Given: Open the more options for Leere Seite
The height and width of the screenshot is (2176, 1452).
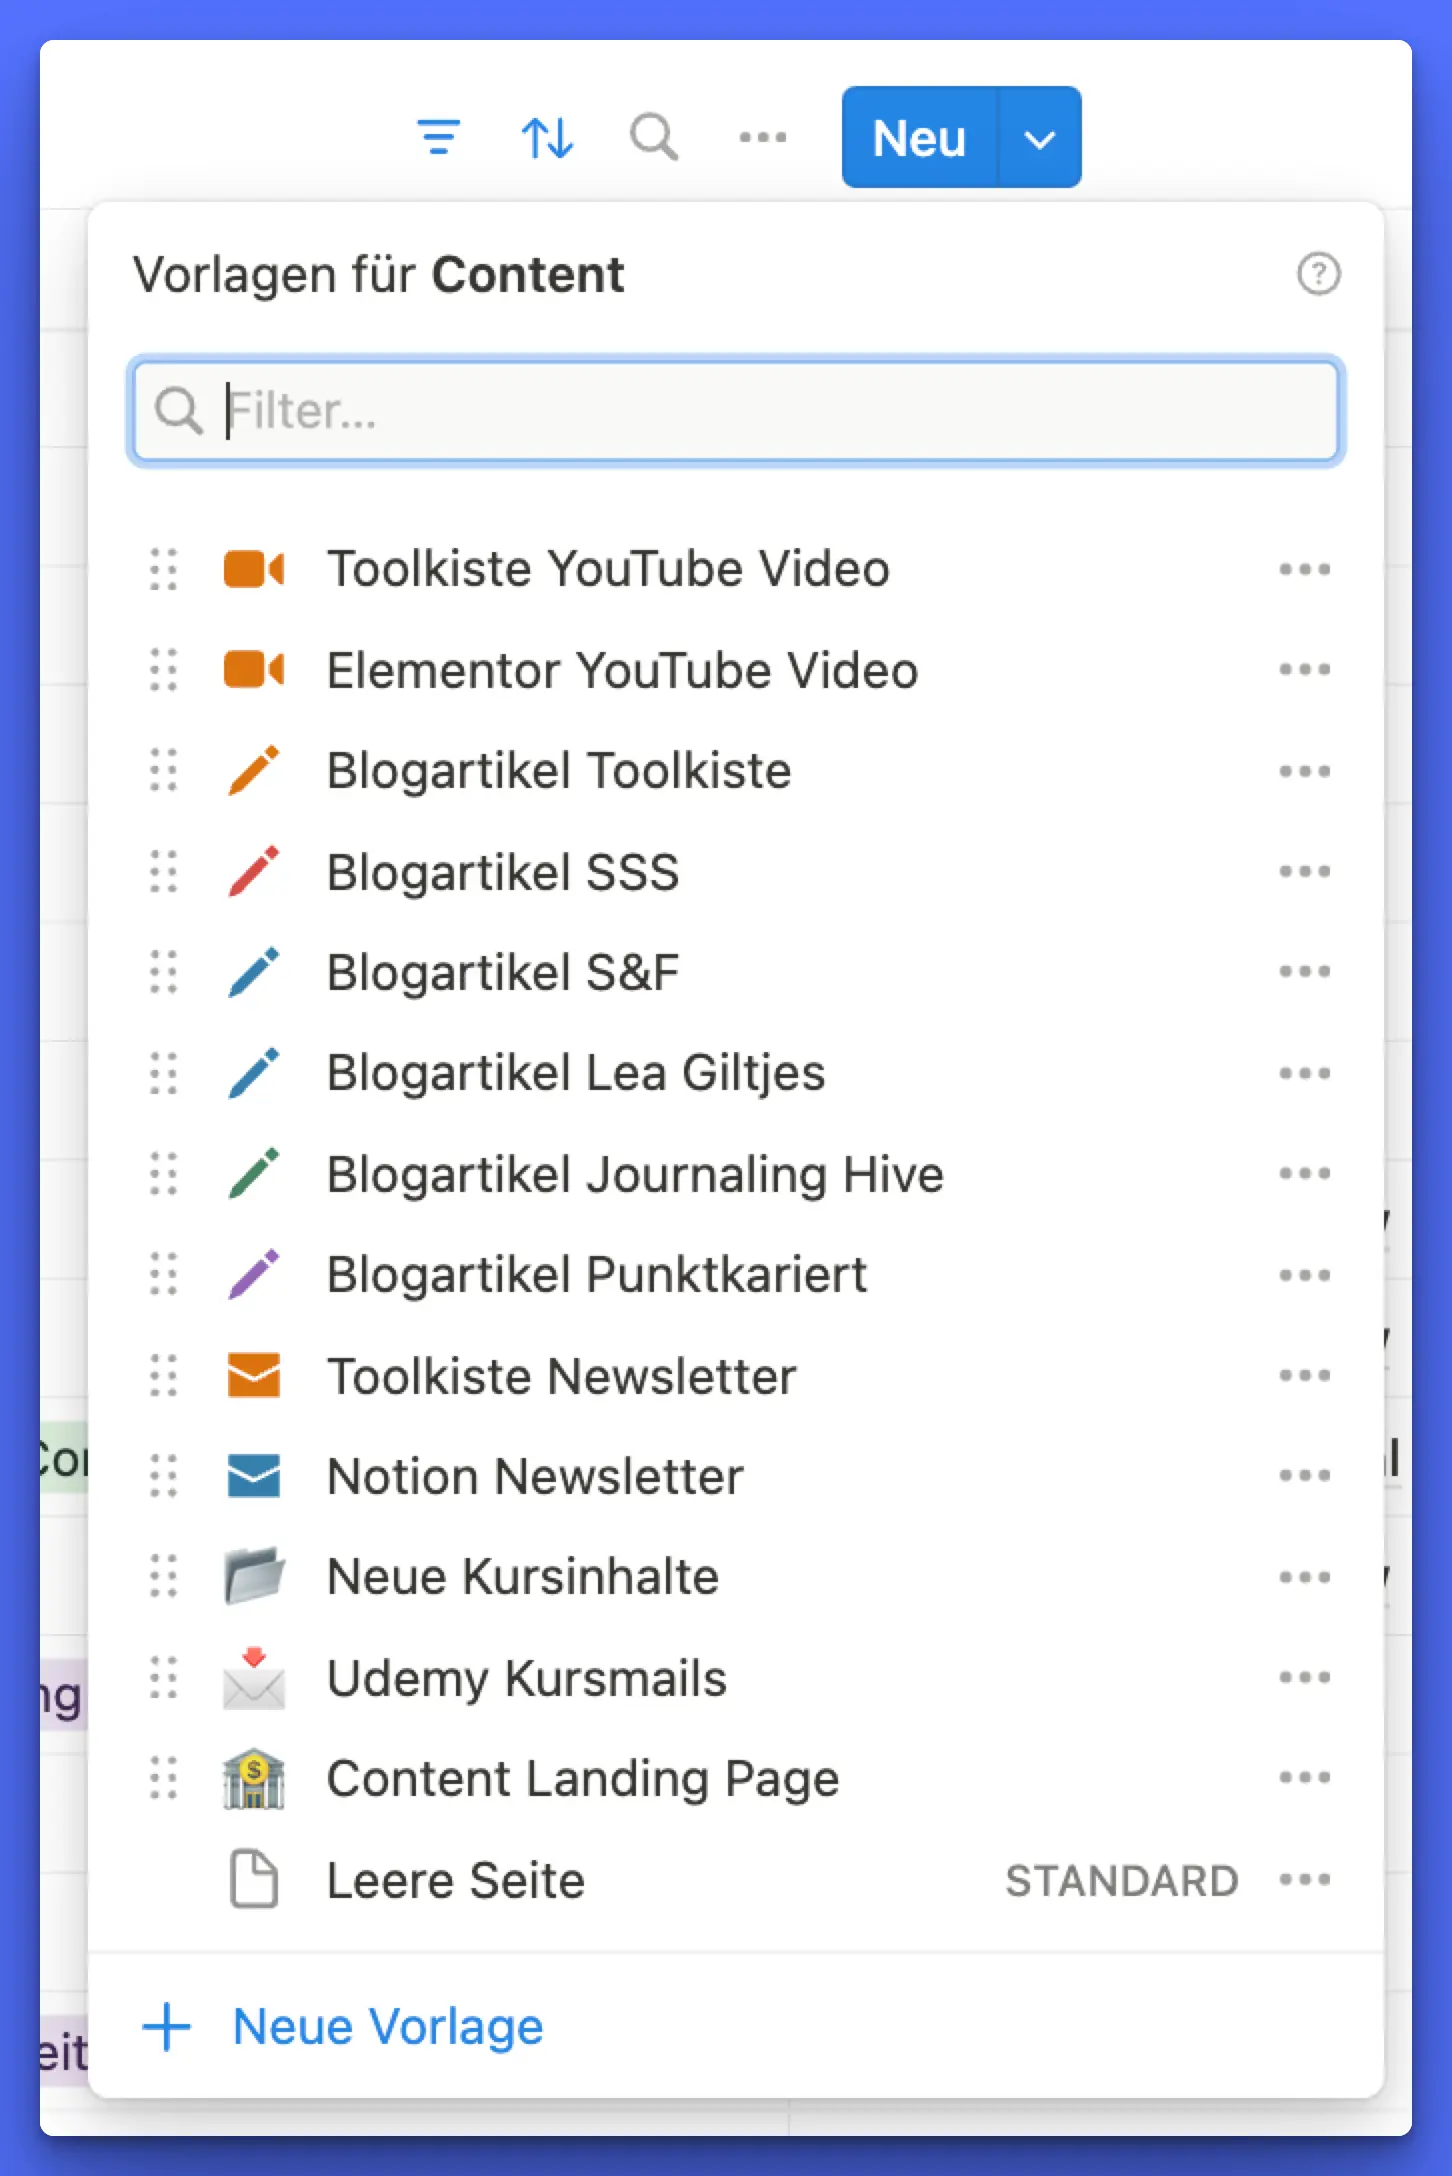Looking at the screenshot, I should [x=1304, y=1880].
